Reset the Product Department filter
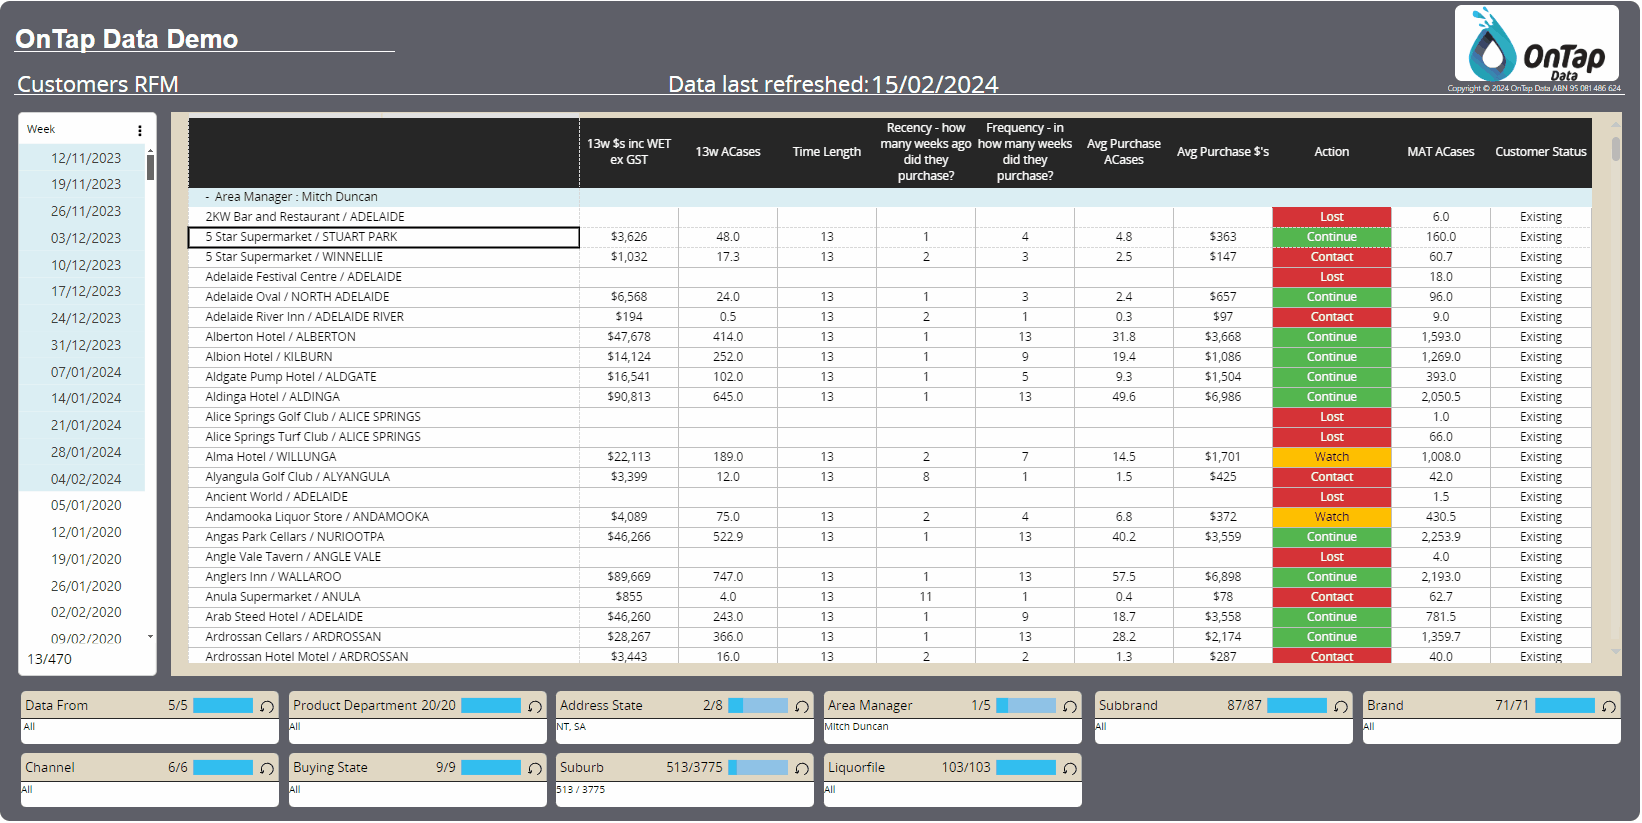 pyautogui.click(x=535, y=707)
